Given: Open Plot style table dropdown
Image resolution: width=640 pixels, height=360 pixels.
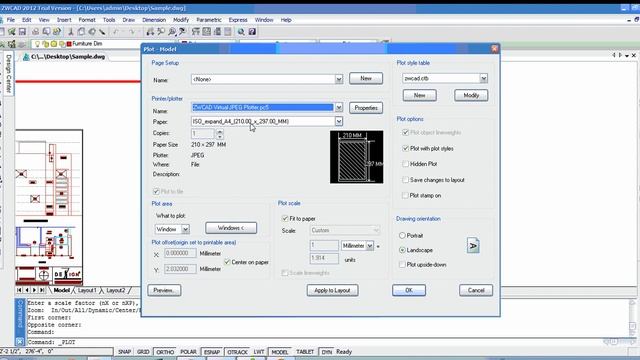Looking at the screenshot, I should 483,78.
